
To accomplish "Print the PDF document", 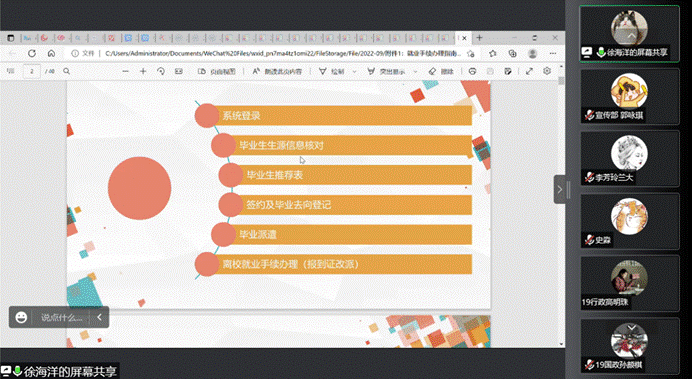I will (x=472, y=71).
